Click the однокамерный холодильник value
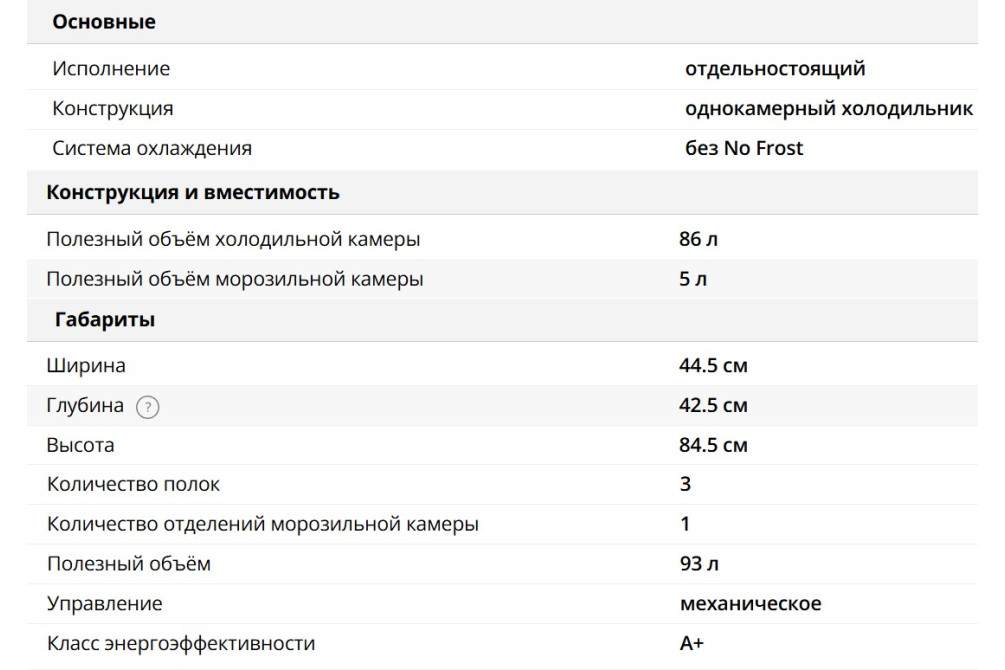 [829, 108]
